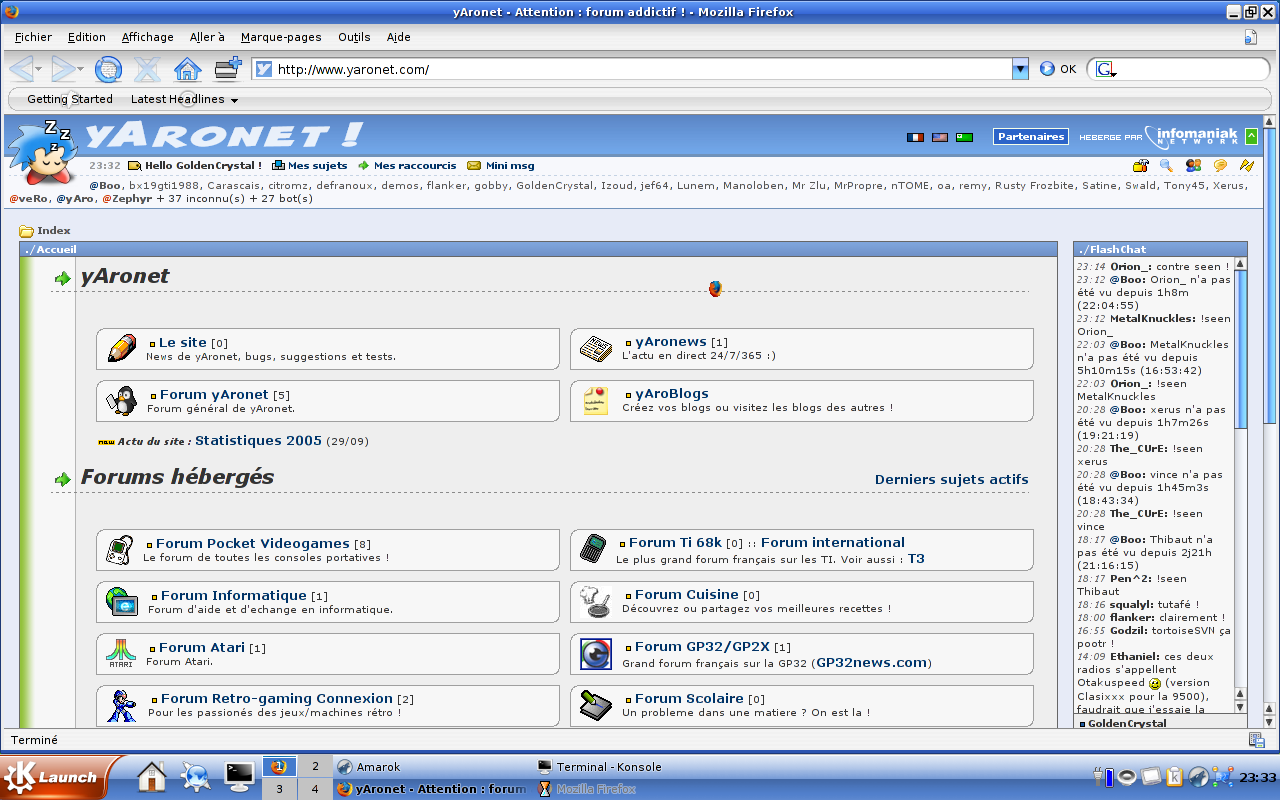This screenshot has width=1280, height=800.
Task: Open the Forward button history dropdown arrow
Action: click(81, 69)
